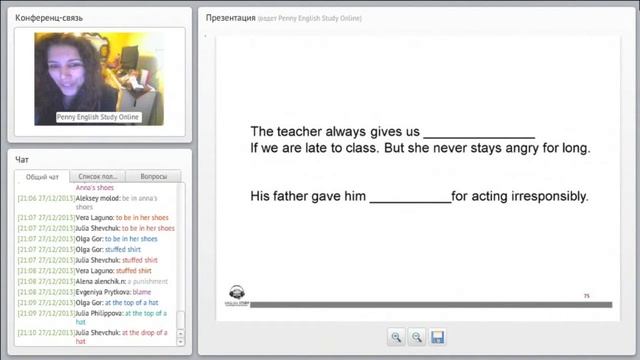This screenshot has height=360, width=640.
Task: Click the Penny English Study Online webcam video
Action: pyautogui.click(x=99, y=79)
